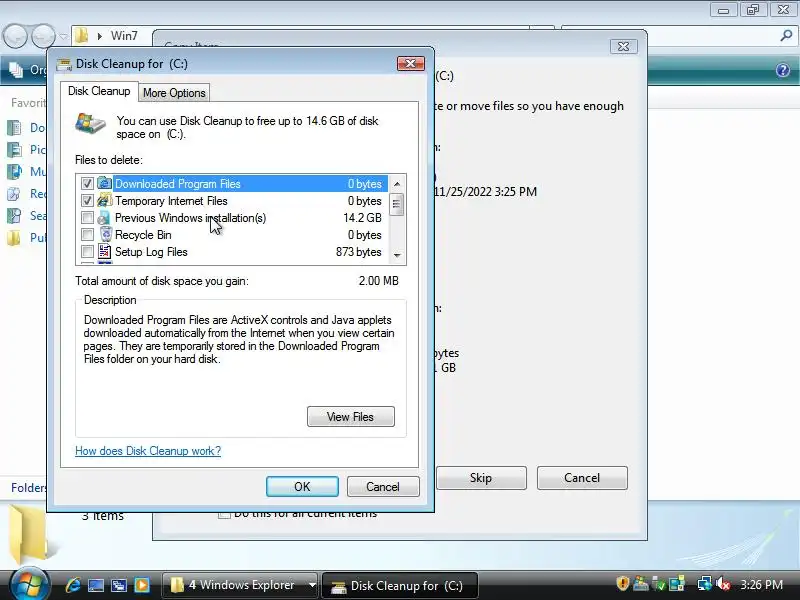Click the Previous Windows installation icon

coord(105,217)
